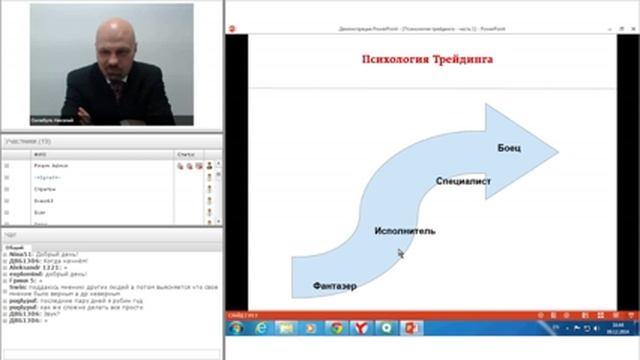Click the volume speaker tray icon
This screenshot has height=360, width=640.
[596, 328]
